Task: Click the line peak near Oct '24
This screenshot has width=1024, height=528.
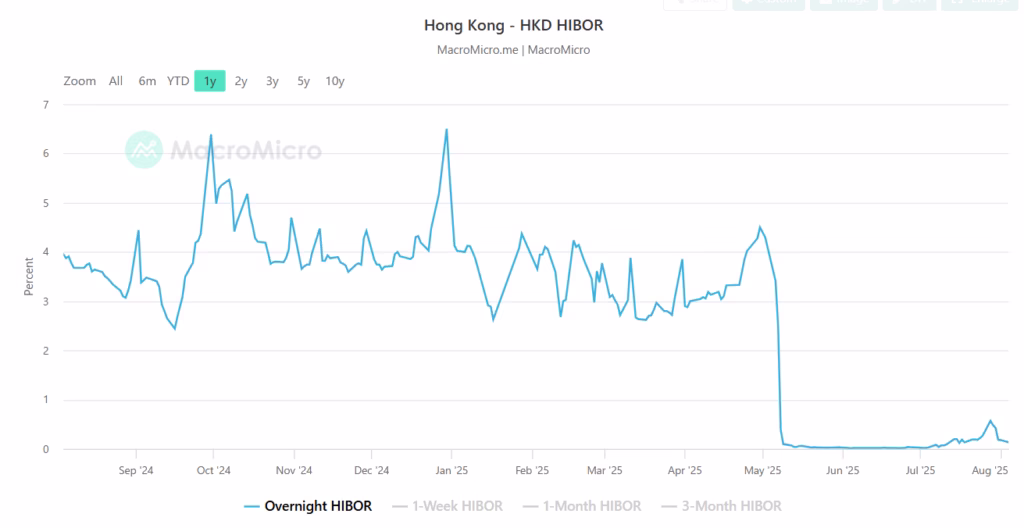Action: click(x=210, y=135)
